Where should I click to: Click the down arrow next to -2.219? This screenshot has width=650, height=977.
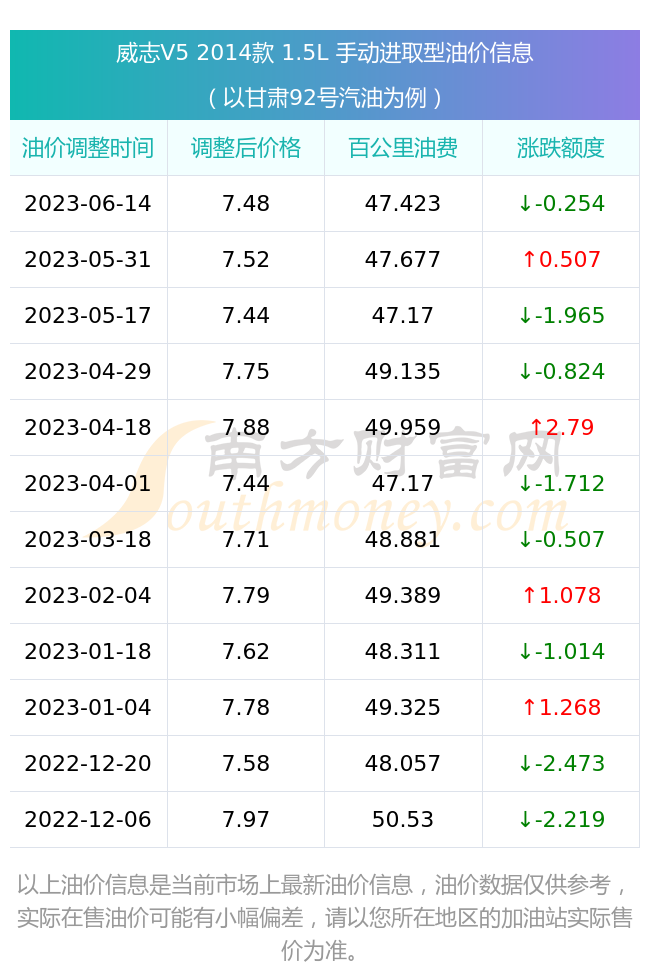click(525, 820)
